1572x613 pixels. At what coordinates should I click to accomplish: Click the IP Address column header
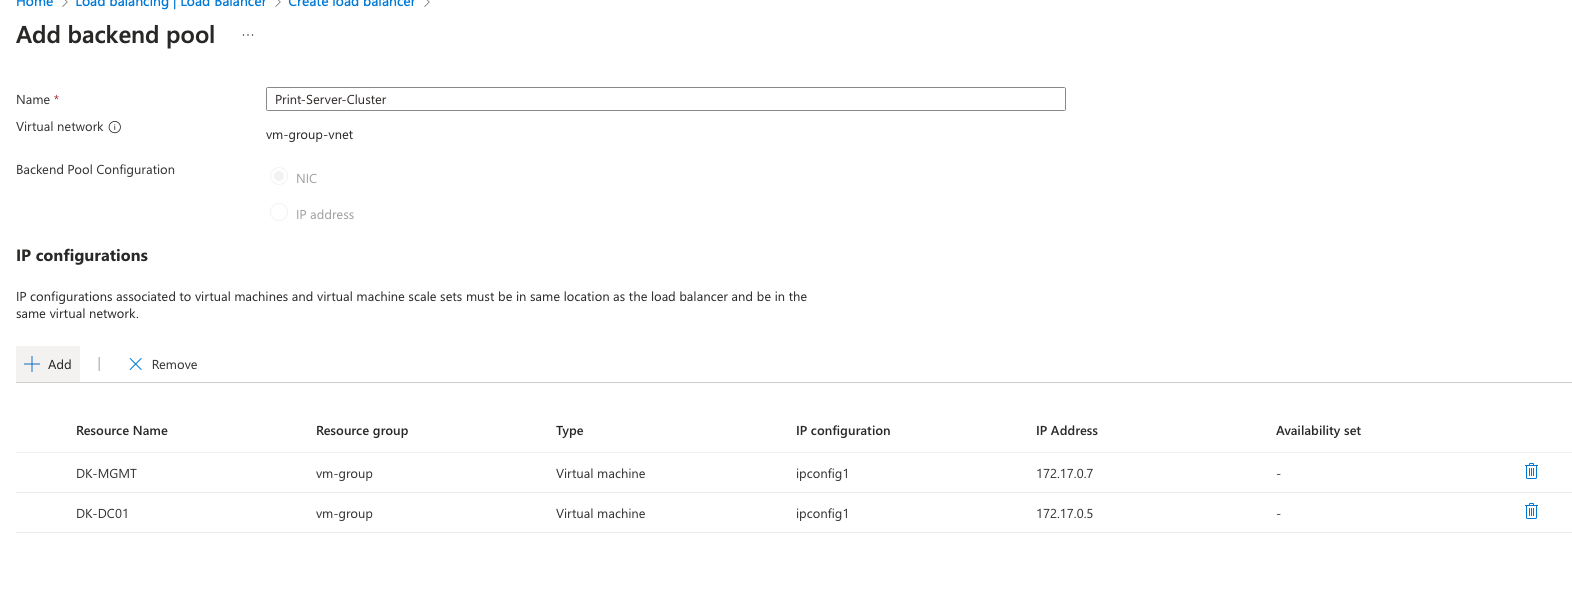pos(1067,431)
